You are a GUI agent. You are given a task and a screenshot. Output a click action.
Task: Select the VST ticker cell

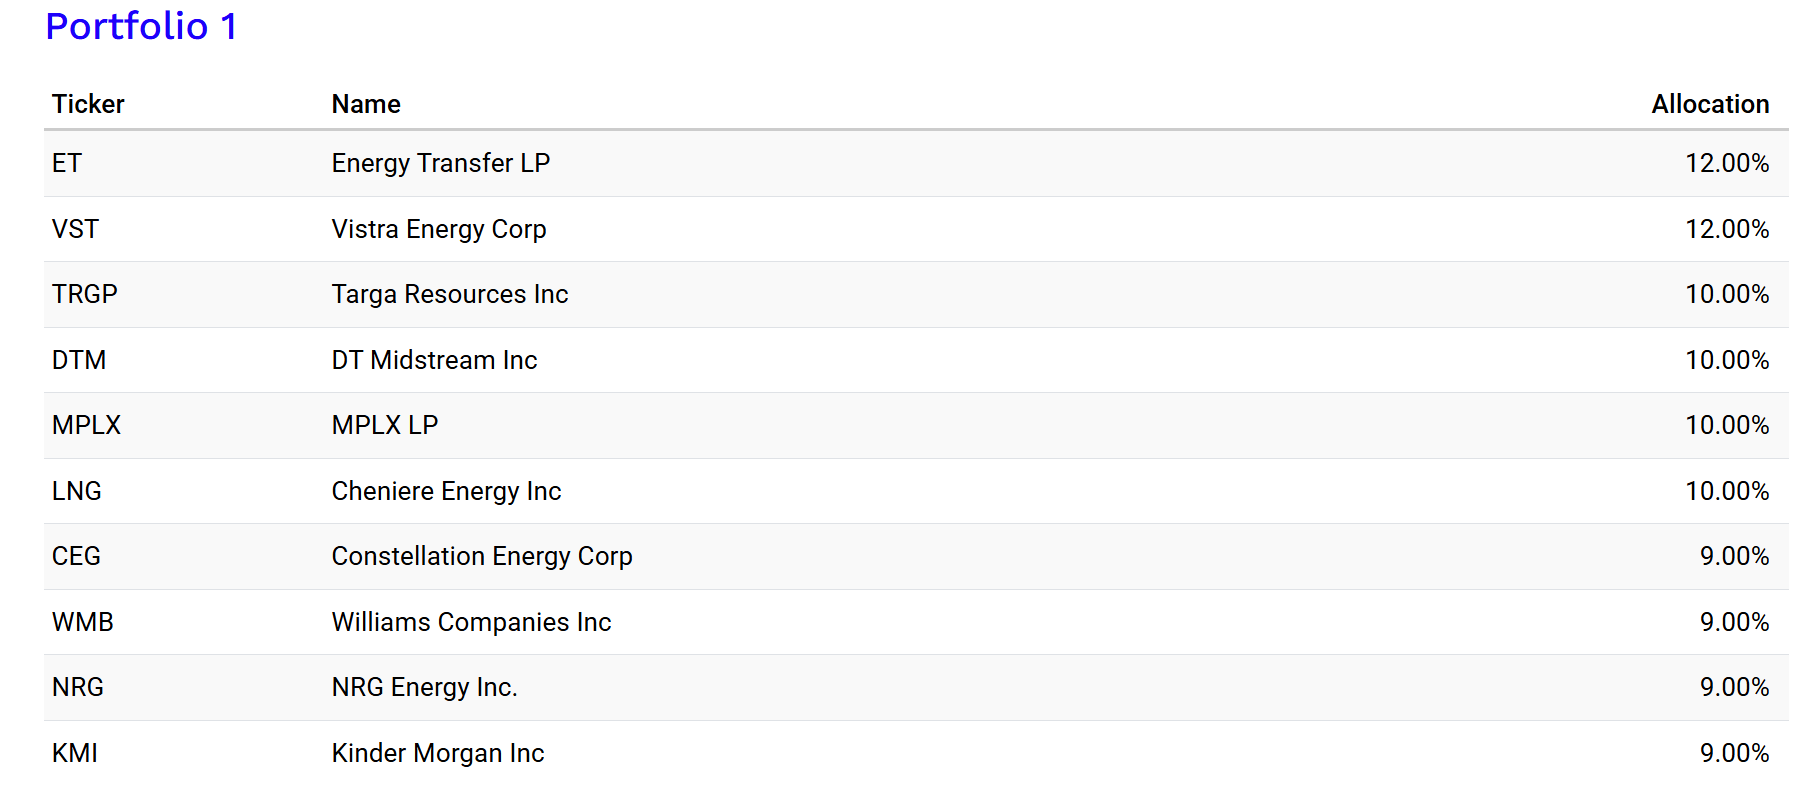(x=75, y=229)
